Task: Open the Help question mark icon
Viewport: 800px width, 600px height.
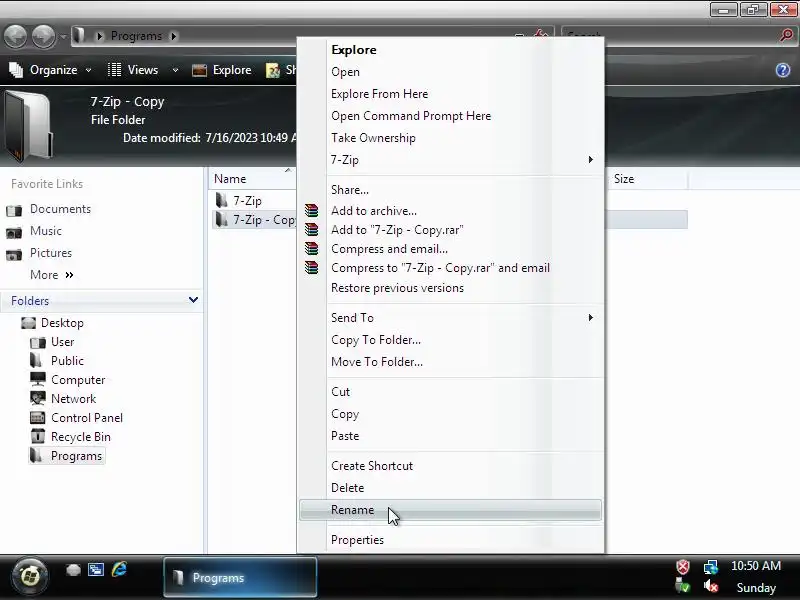Action: [783, 70]
